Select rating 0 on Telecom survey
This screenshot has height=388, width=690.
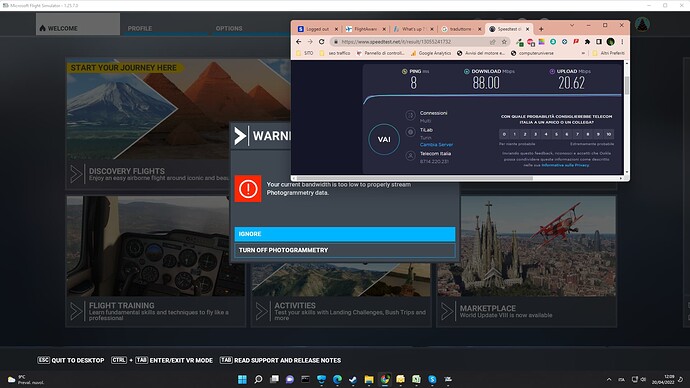point(504,134)
